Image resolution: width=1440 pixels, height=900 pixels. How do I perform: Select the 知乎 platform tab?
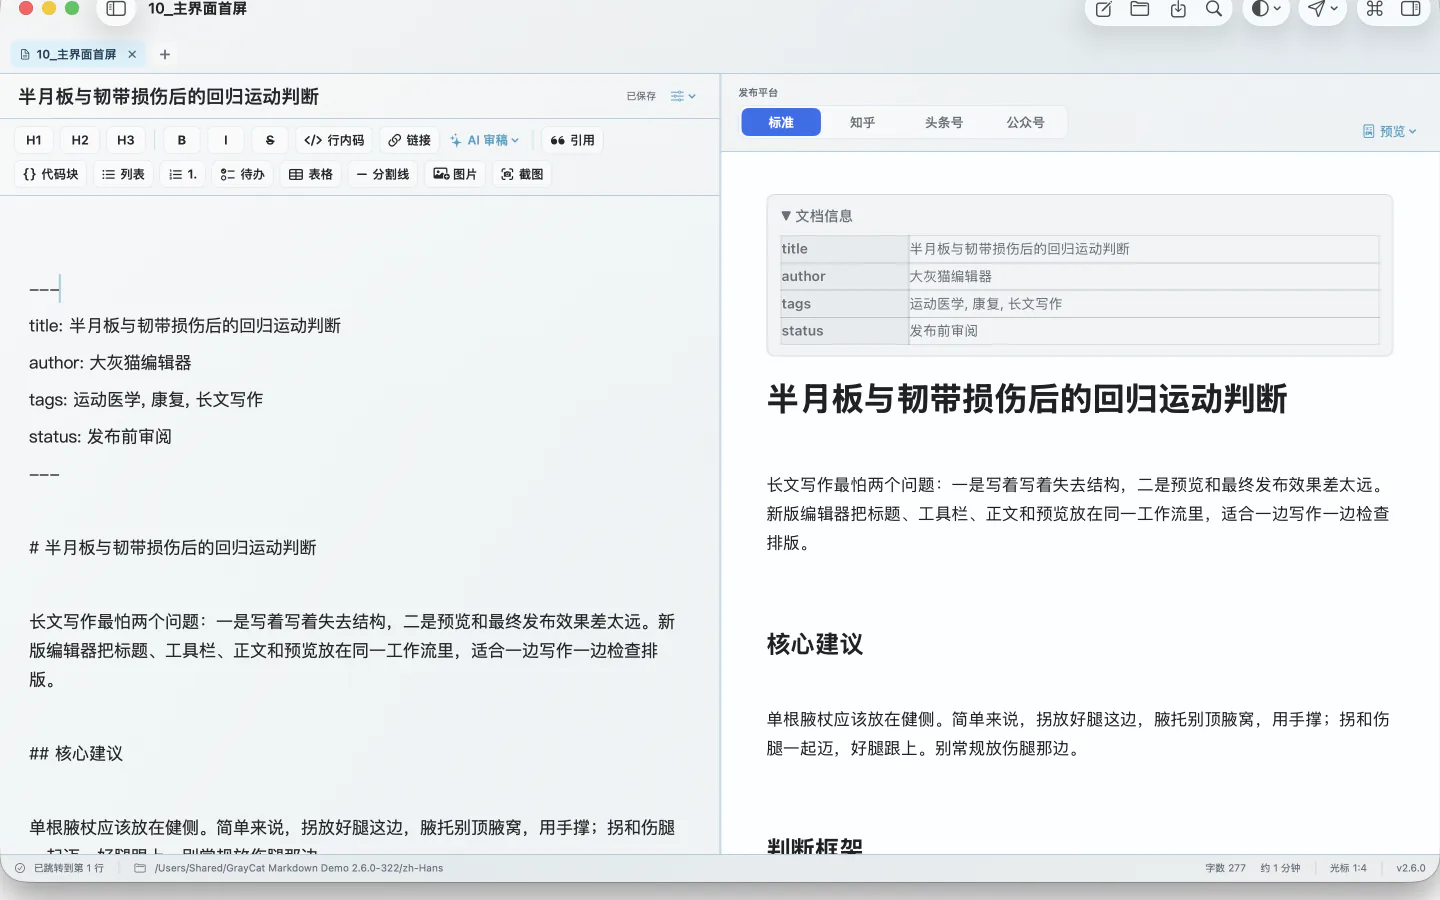(x=862, y=122)
